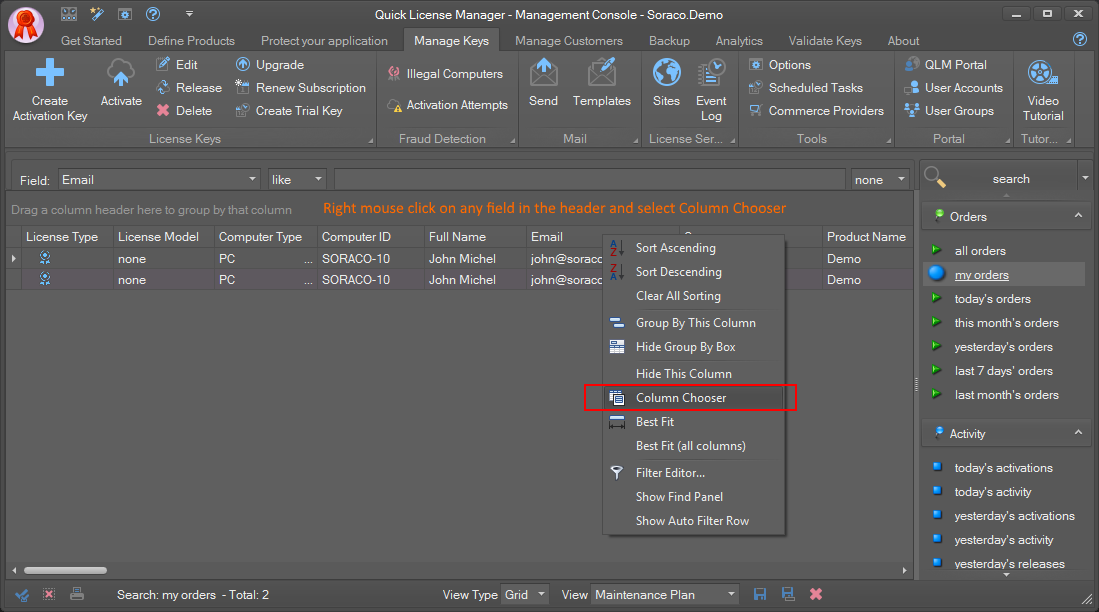
Task: Expand the first row indicator arrow
Action: (13, 259)
